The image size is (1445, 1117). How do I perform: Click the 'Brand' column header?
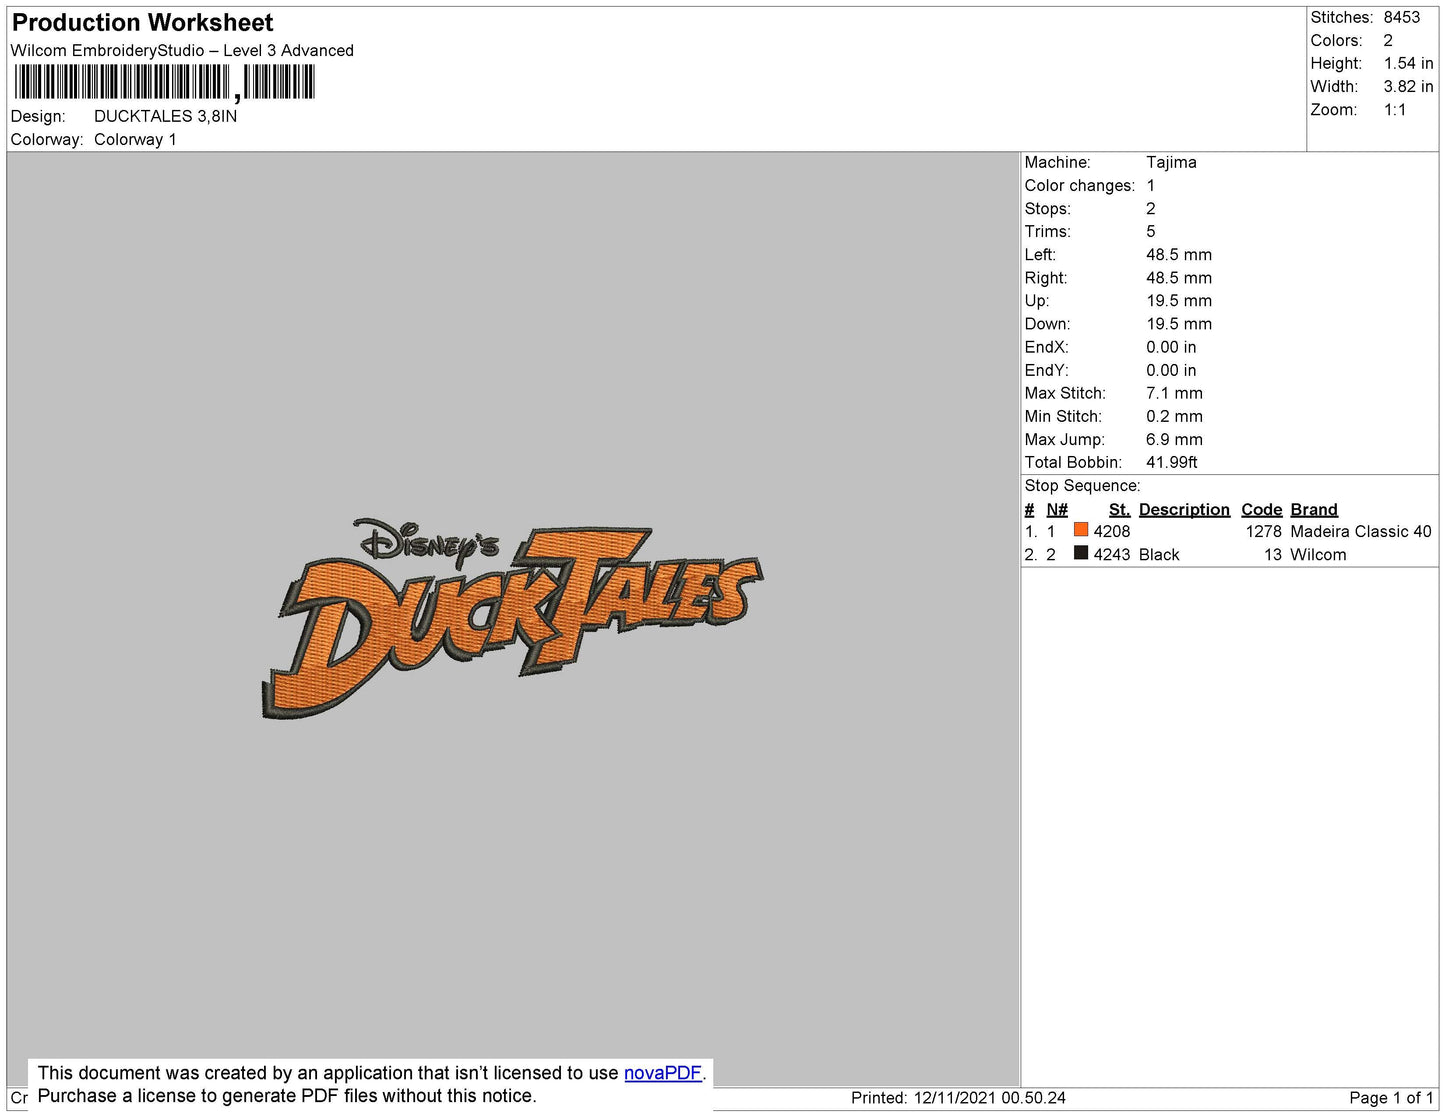pos(1314,509)
